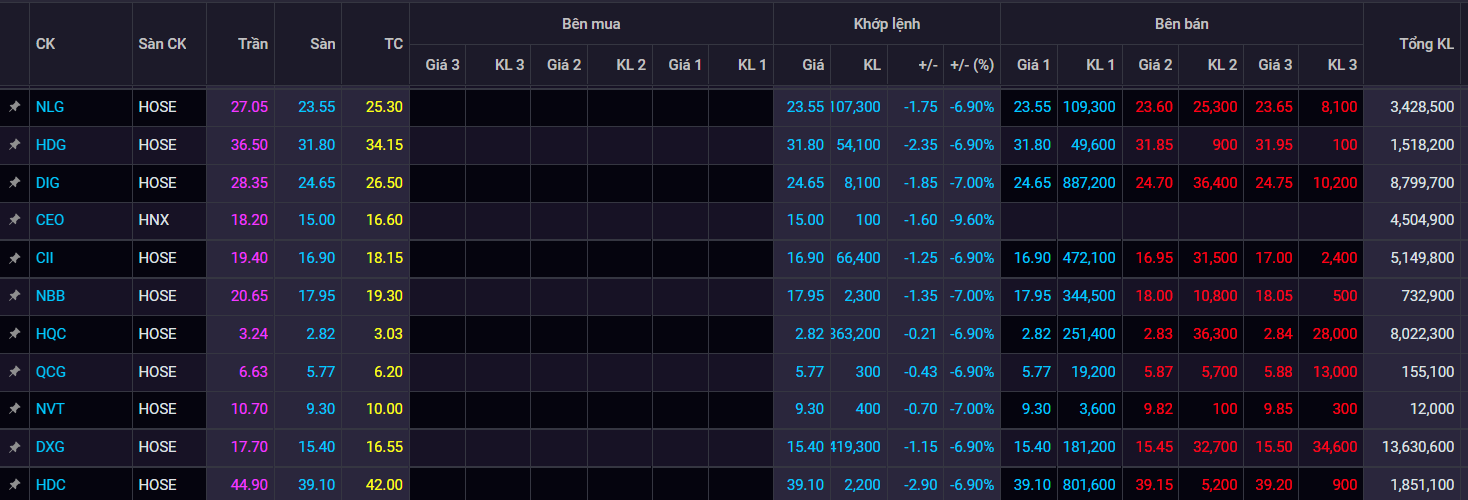Pin the HDC stock row
The width and height of the screenshot is (1468, 500).
click(14, 485)
